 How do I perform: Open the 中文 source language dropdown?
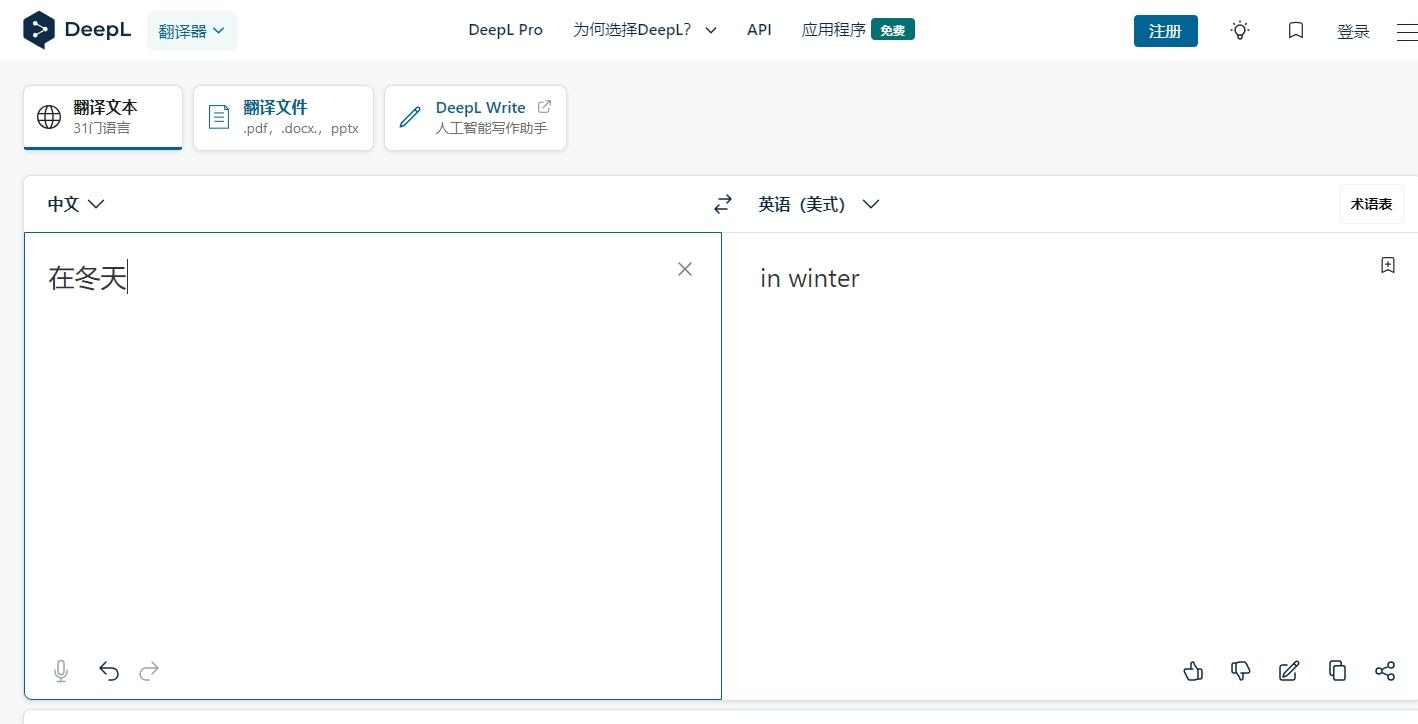(x=76, y=204)
